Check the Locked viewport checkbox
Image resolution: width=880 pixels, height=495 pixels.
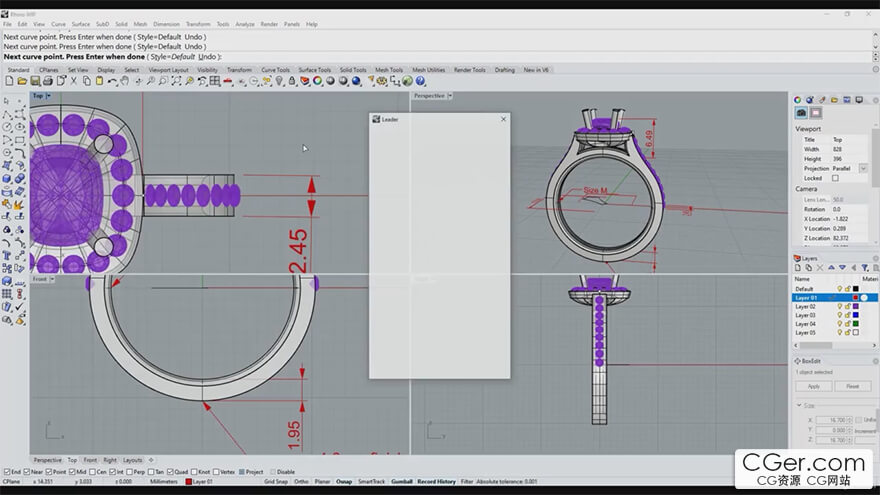(x=836, y=178)
